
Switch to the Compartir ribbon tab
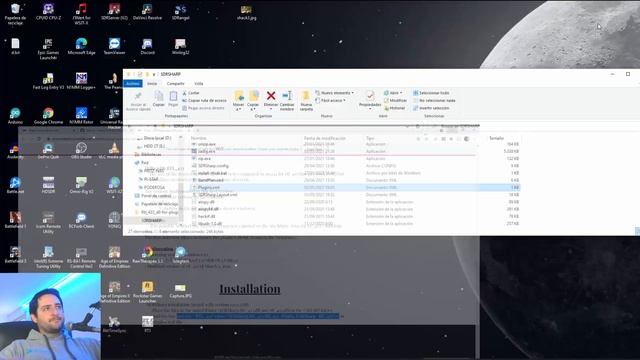(176, 83)
